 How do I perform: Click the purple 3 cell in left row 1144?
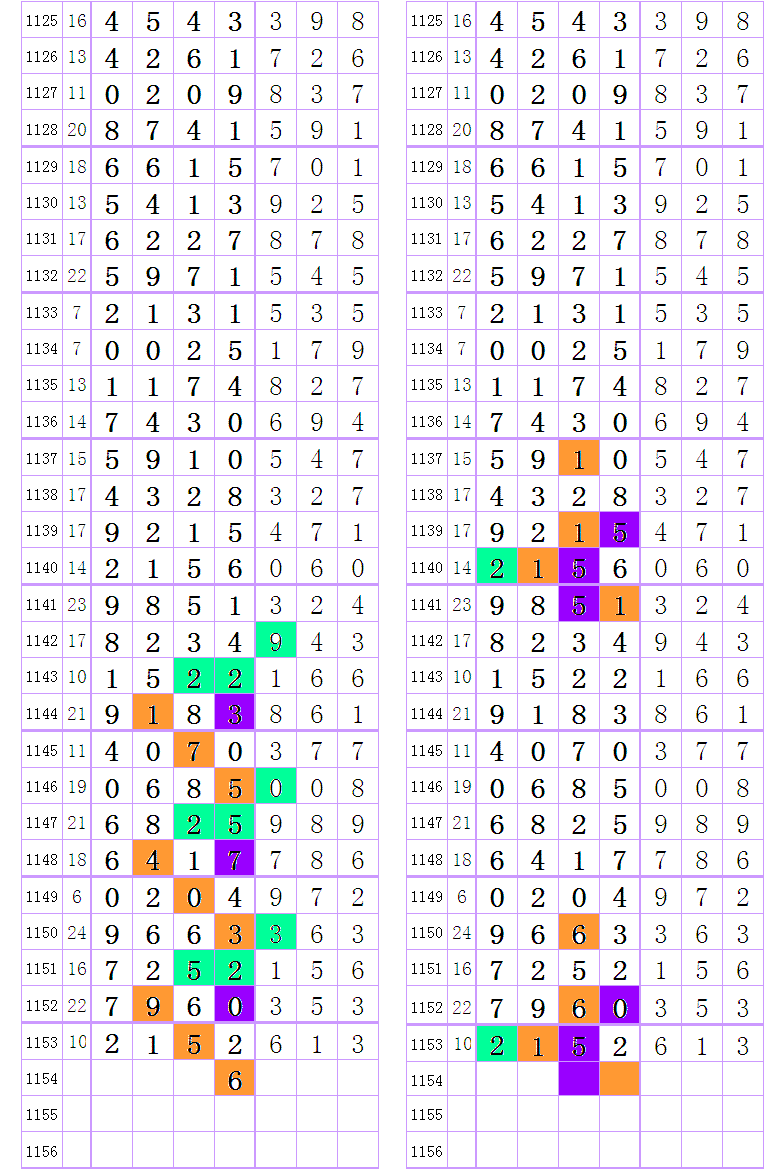tap(235, 714)
